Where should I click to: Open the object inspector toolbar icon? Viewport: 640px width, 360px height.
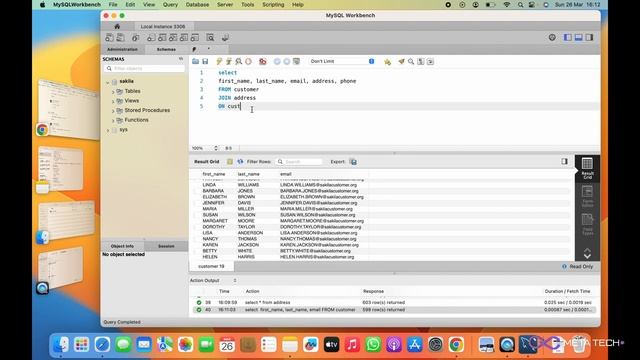(x=136, y=38)
